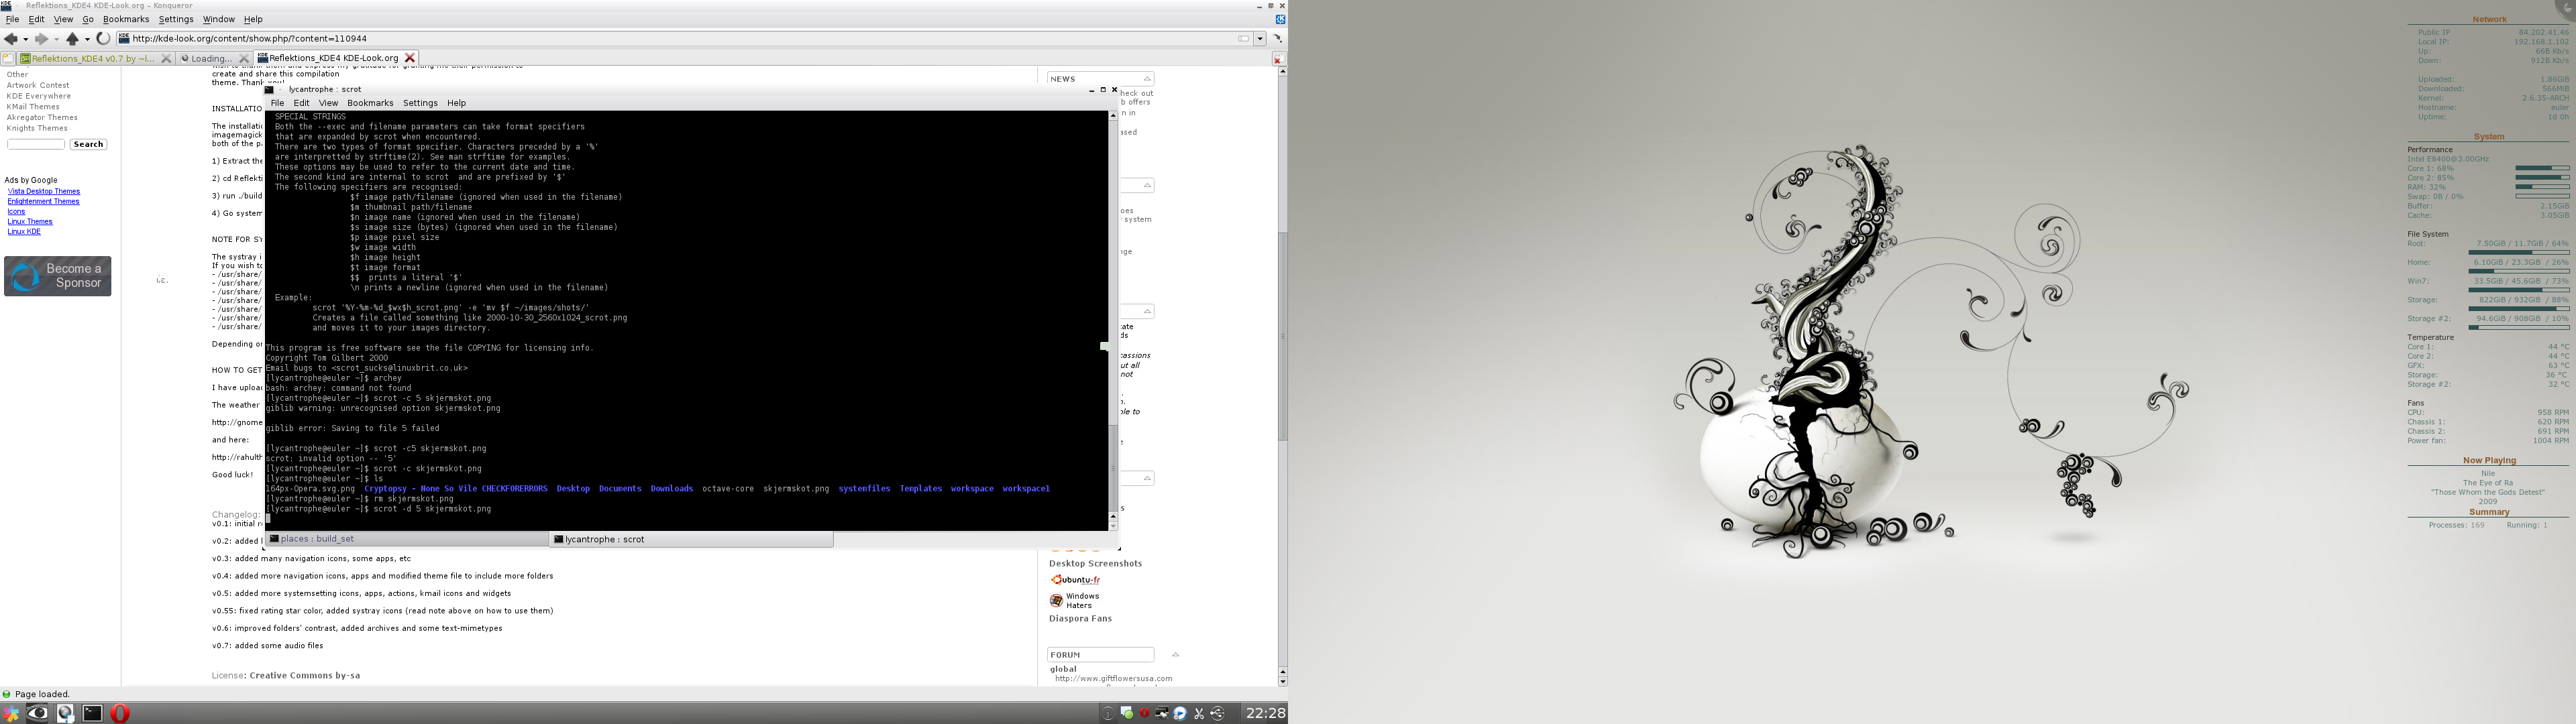Click the eye icon in taskbar
The width and height of the screenshot is (2576, 724).
pyautogui.click(x=37, y=713)
